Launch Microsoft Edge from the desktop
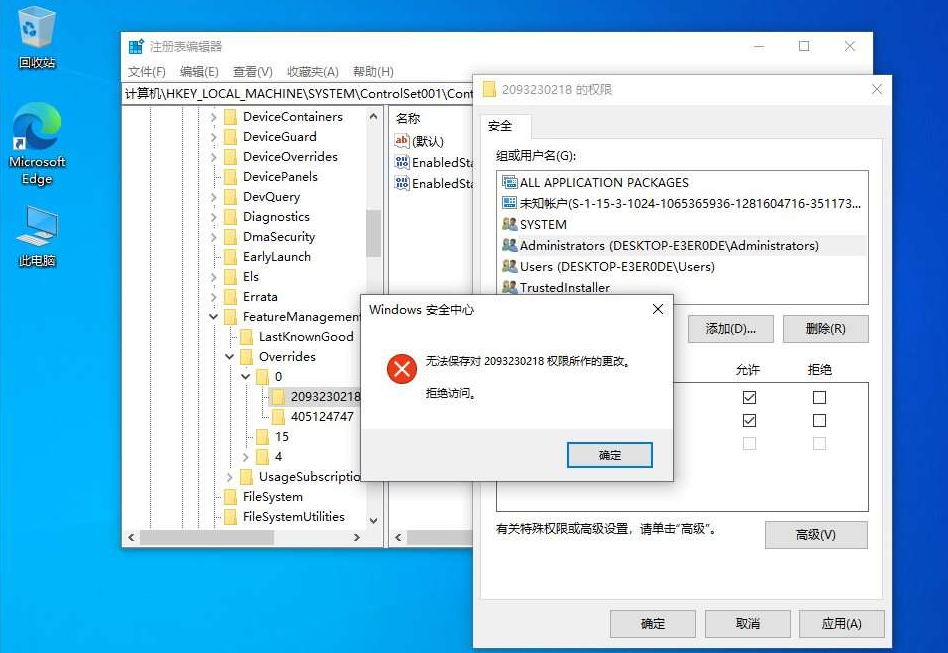The width and height of the screenshot is (948, 653). [x=37, y=132]
